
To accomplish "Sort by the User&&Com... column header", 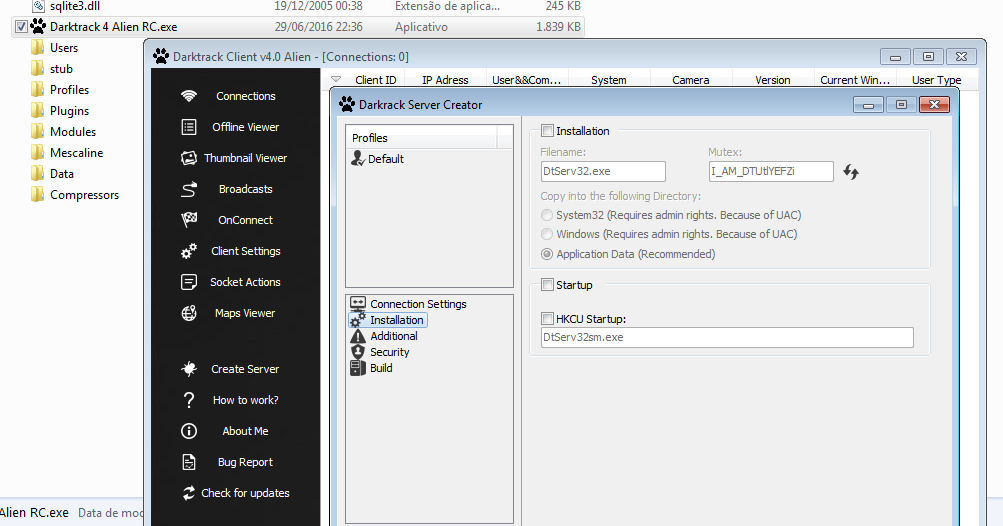I will 526,80.
